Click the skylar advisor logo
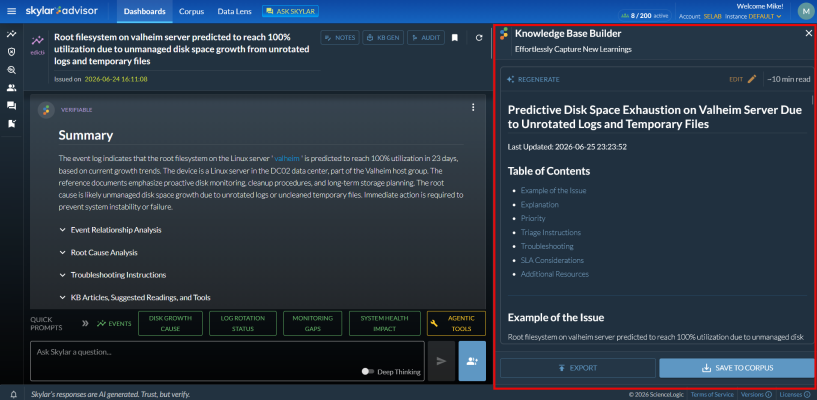Image resolution: width=817 pixels, height=400 pixels. pyautogui.click(x=61, y=11)
